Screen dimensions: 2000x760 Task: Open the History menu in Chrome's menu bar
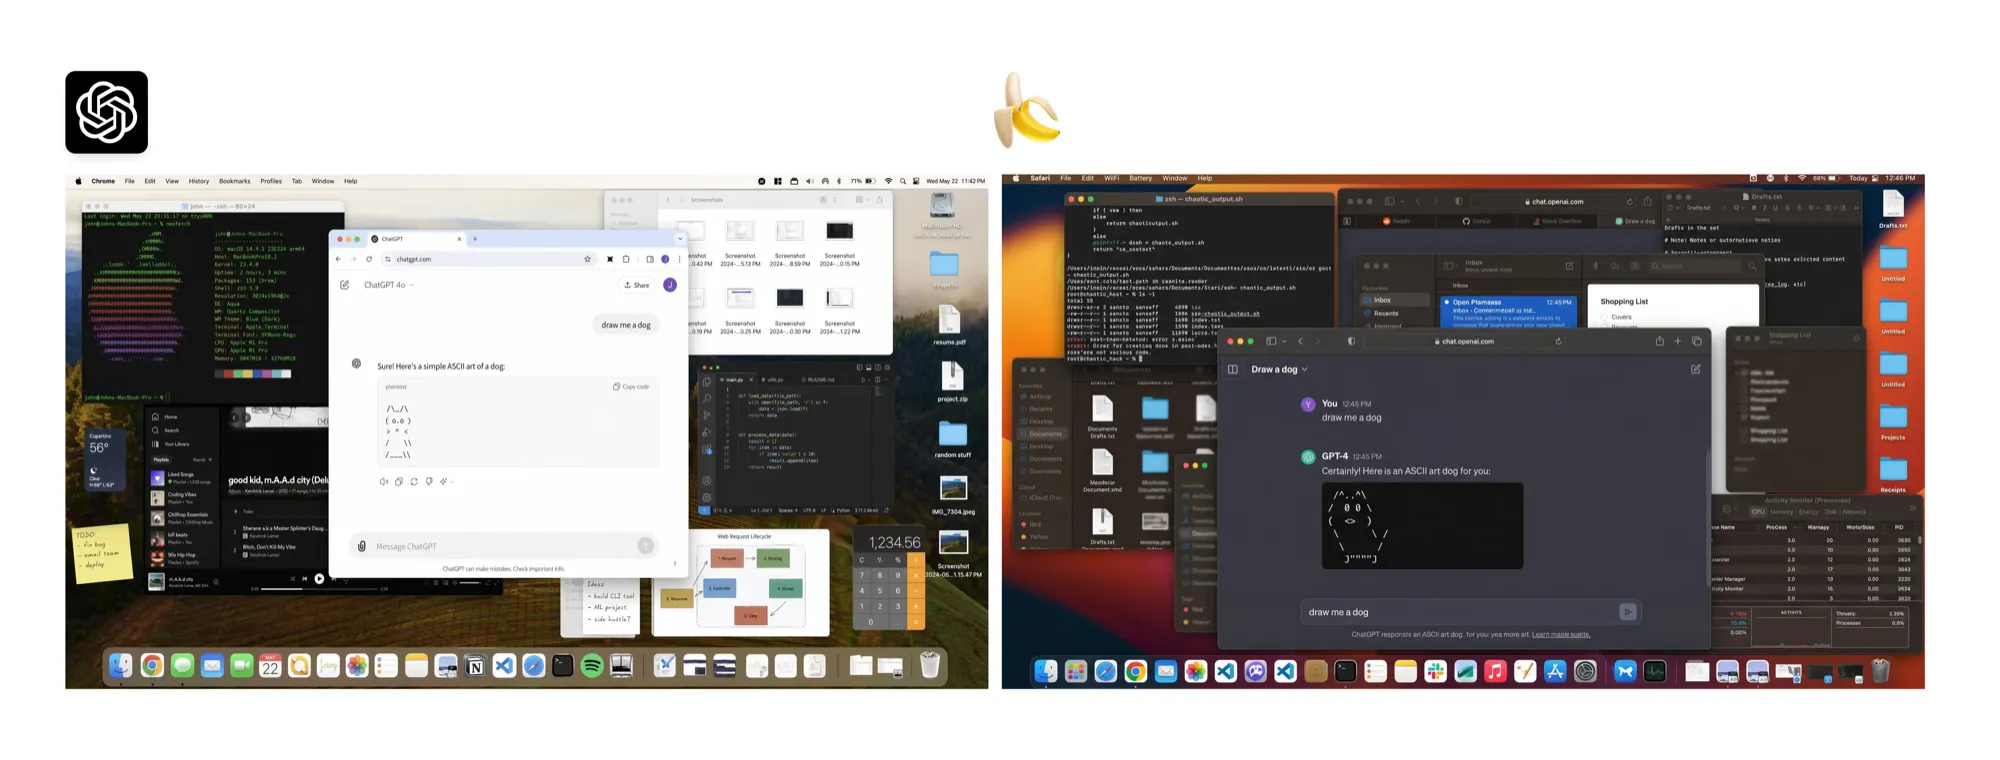click(x=199, y=181)
